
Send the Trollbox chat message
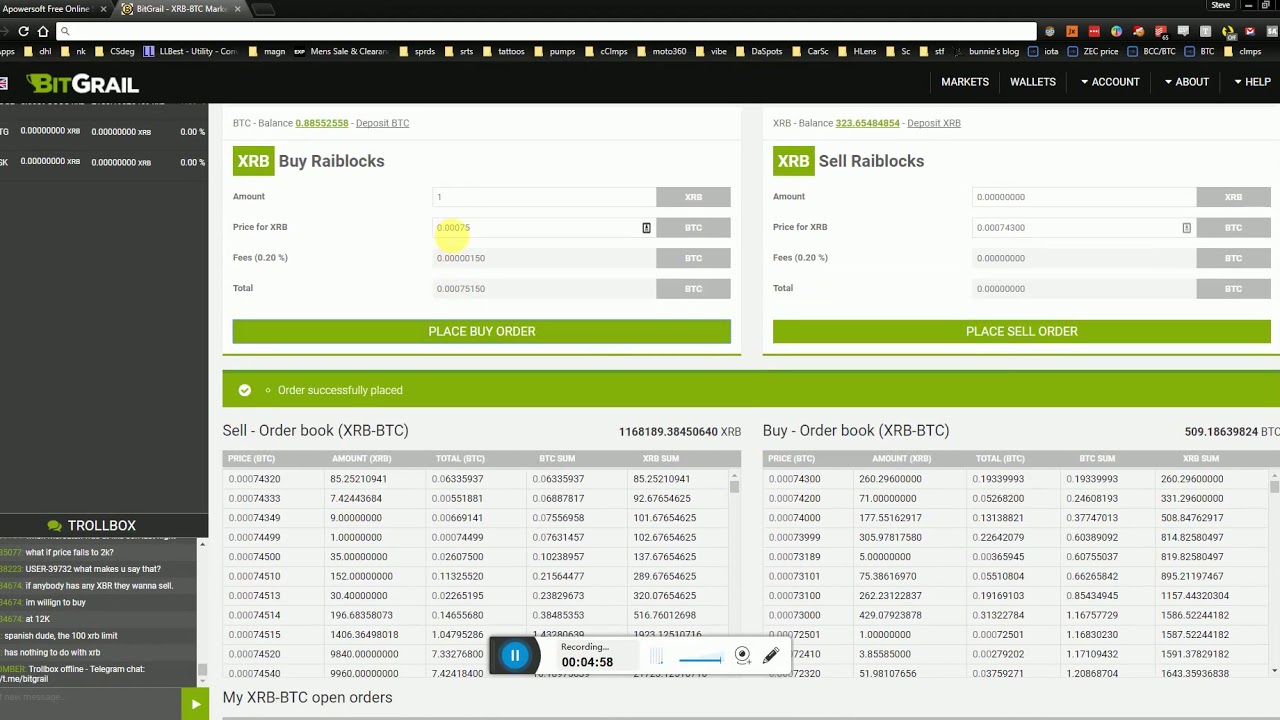195,704
